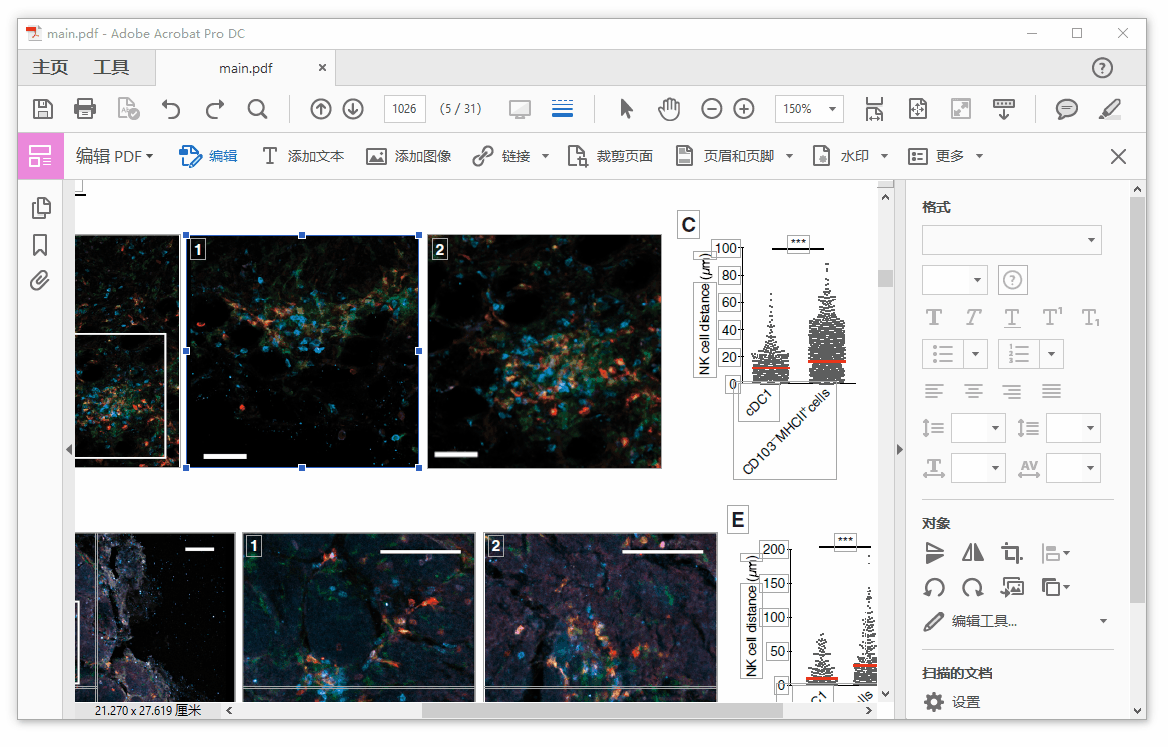This screenshot has width=1168, height=747.
Task: Toggle underline text formatting
Action: pos(1012,318)
